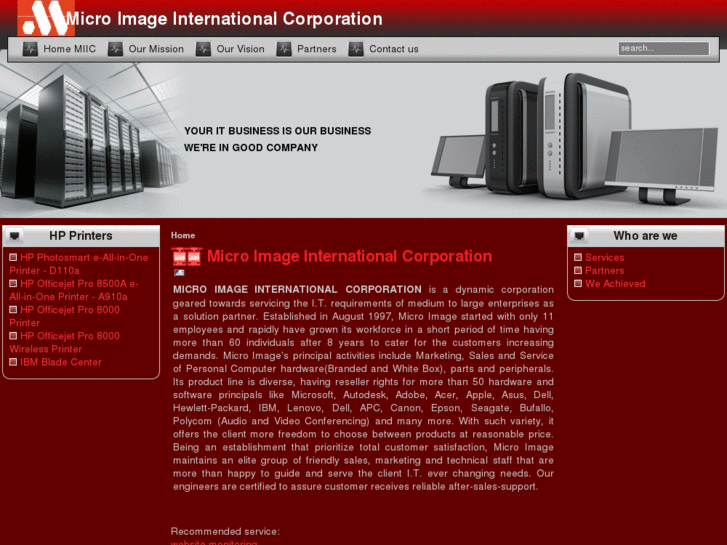Click the 'YOUR IT BUSINESS IS OUR BUSINESS' slogan
The width and height of the screenshot is (727, 545).
[x=277, y=131]
